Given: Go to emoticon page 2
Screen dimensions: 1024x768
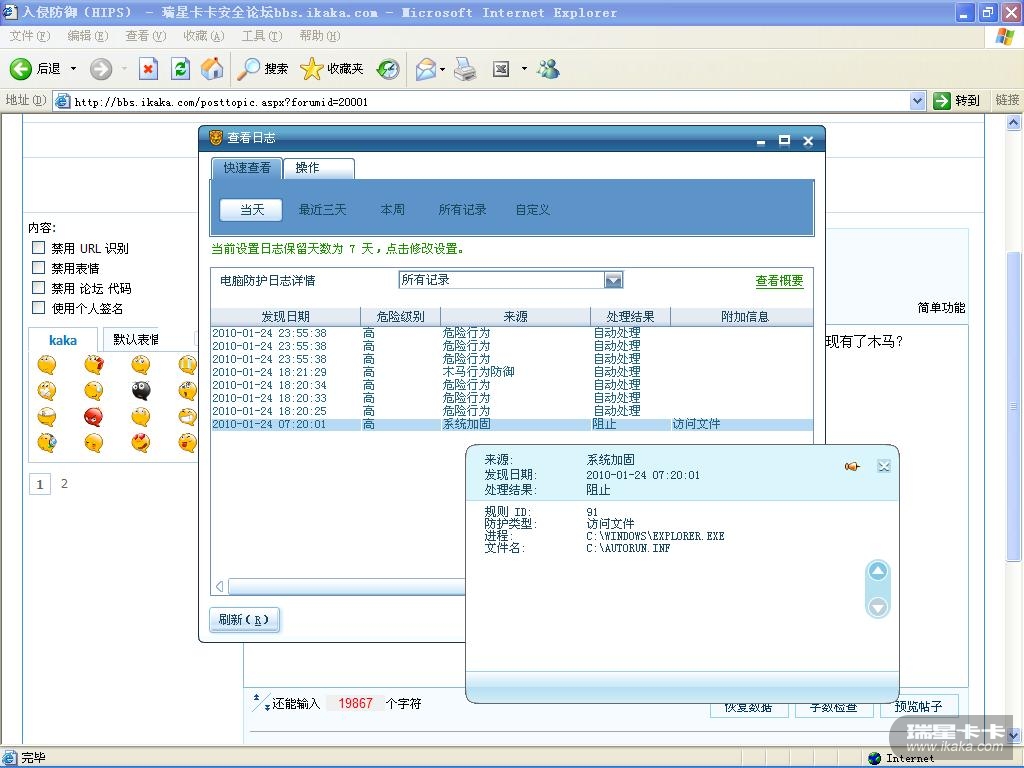Looking at the screenshot, I should tap(64, 483).
